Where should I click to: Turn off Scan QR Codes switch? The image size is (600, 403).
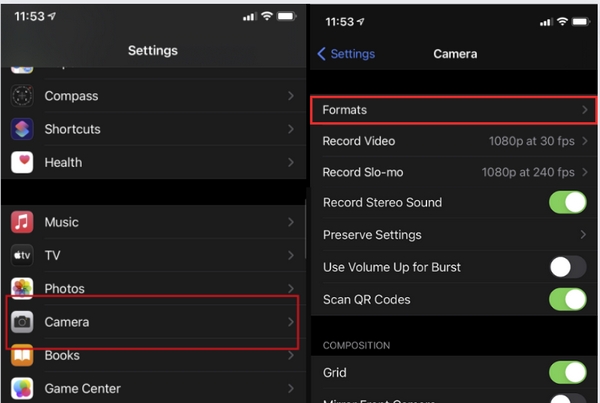click(567, 299)
